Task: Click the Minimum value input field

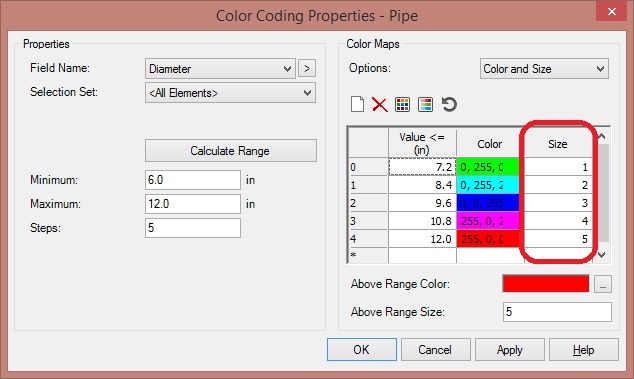Action: [193, 180]
